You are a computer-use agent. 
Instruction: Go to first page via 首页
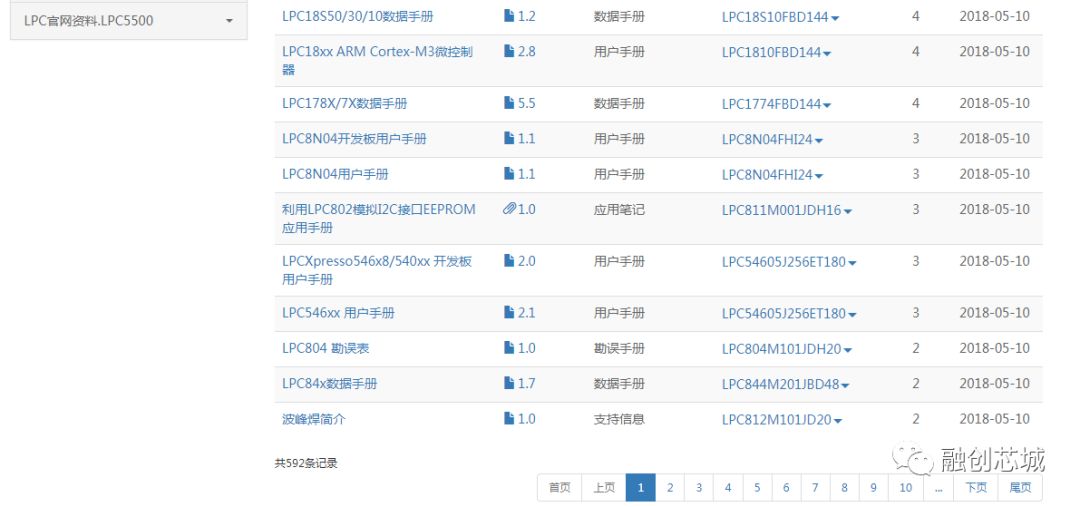pyautogui.click(x=559, y=488)
